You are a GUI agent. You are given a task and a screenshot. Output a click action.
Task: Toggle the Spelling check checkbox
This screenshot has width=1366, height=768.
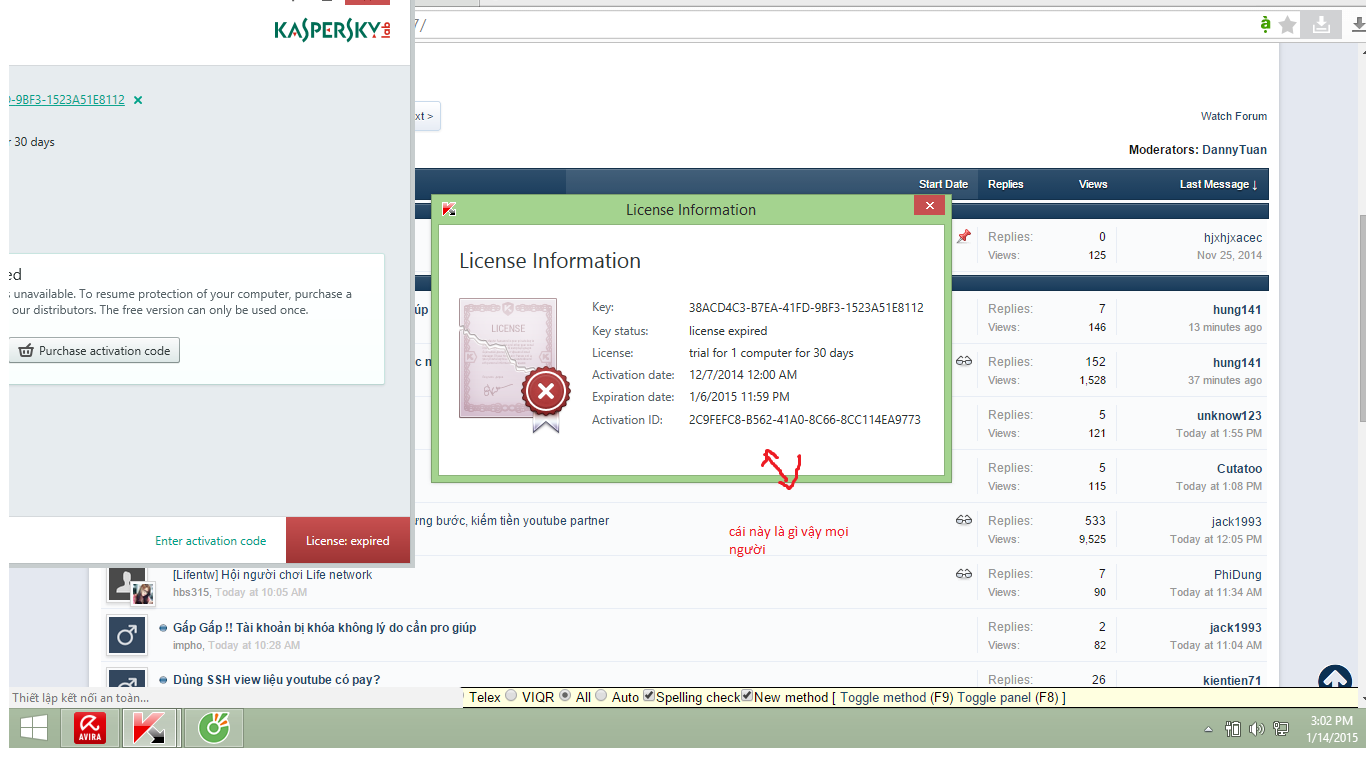(x=649, y=696)
